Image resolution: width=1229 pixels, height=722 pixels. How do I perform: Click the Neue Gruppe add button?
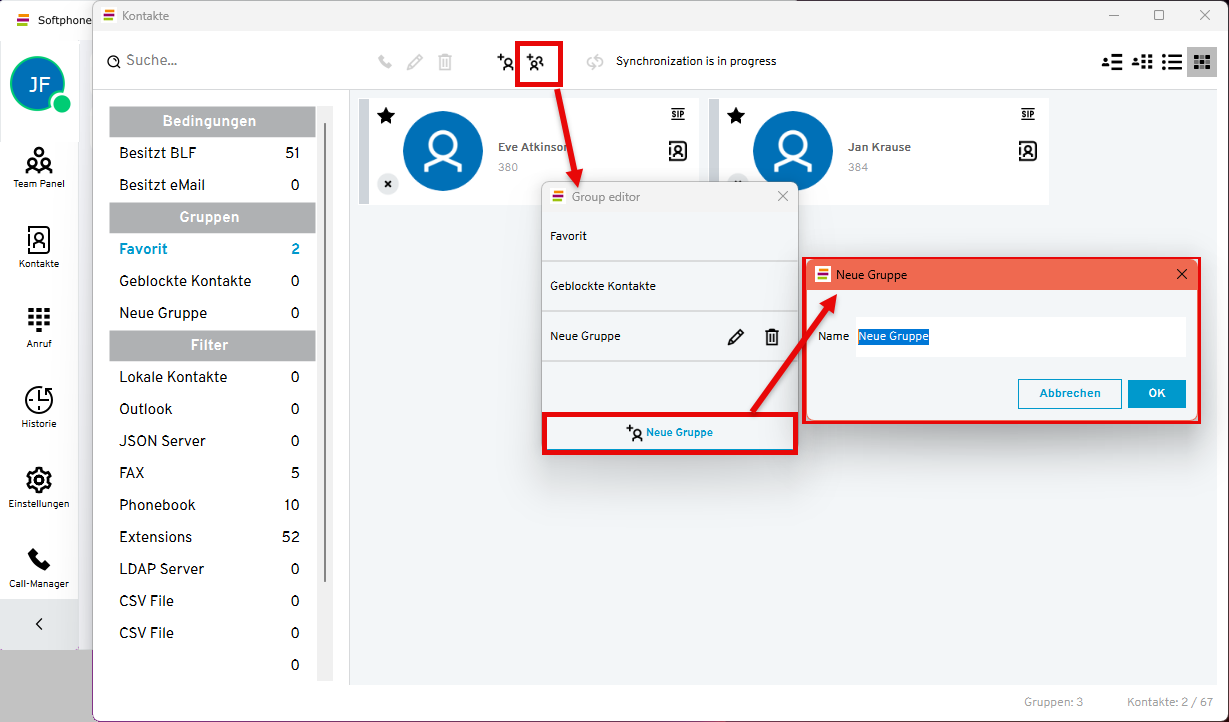669,433
